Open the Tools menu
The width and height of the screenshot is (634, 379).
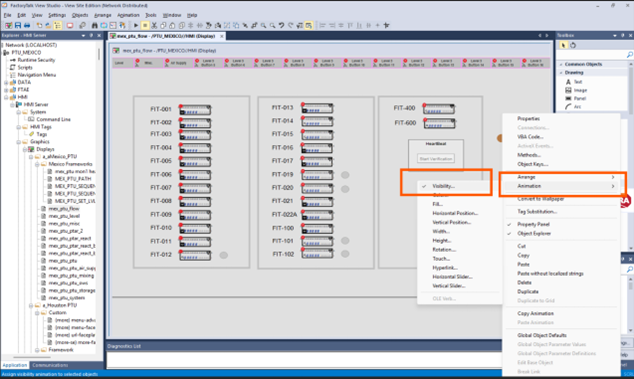[151, 15]
